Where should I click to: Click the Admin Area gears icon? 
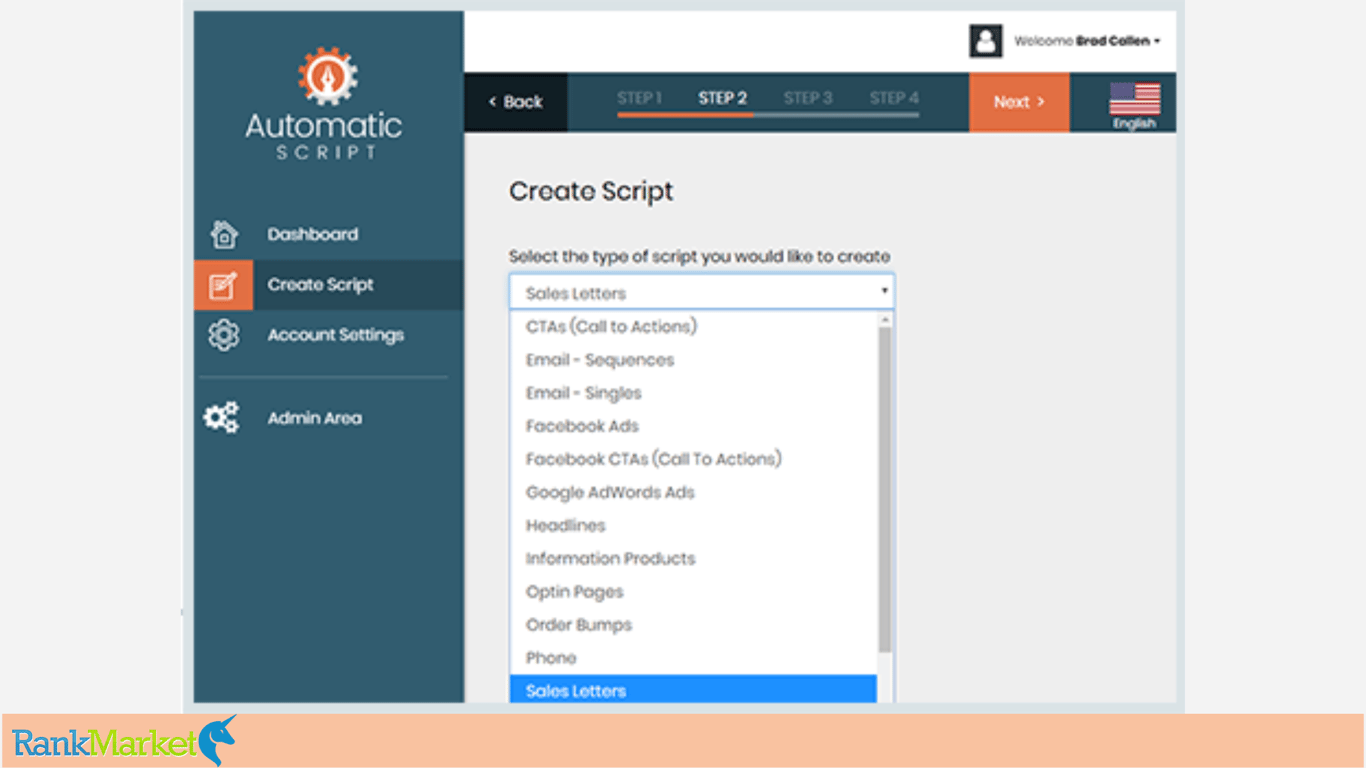[222, 418]
